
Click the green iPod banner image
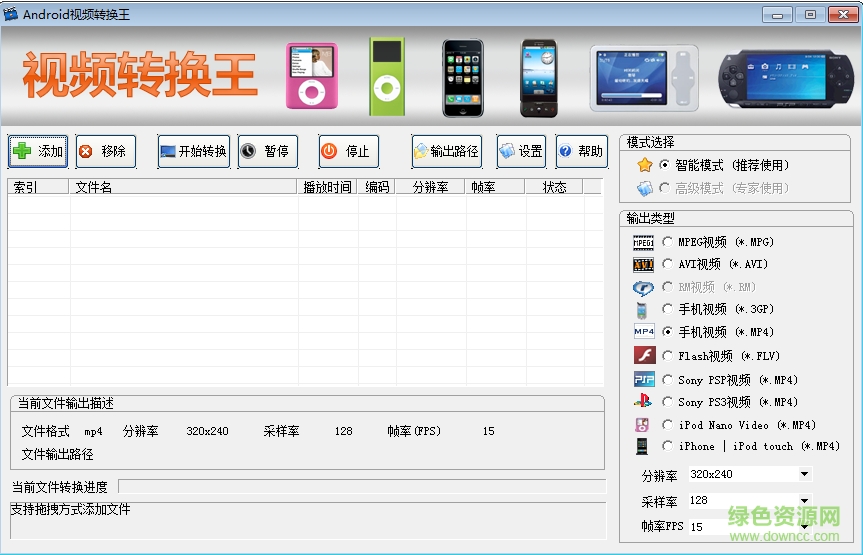(387, 77)
